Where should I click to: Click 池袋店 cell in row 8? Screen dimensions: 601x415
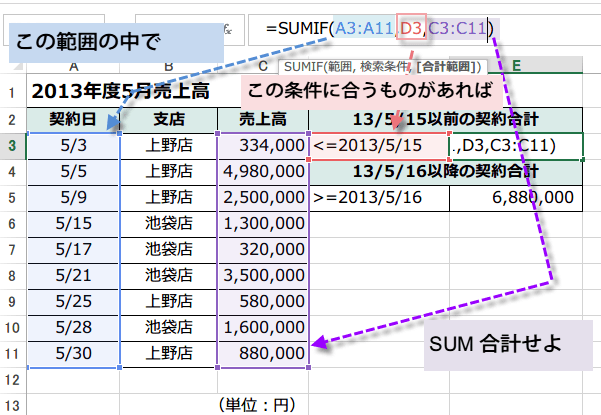pyautogui.click(x=169, y=276)
